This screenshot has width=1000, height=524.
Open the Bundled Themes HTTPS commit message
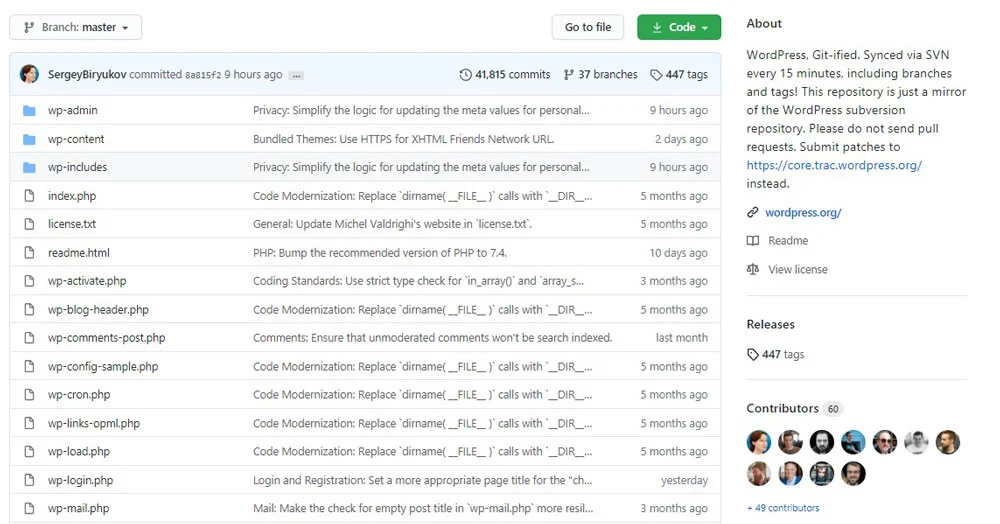(x=403, y=139)
